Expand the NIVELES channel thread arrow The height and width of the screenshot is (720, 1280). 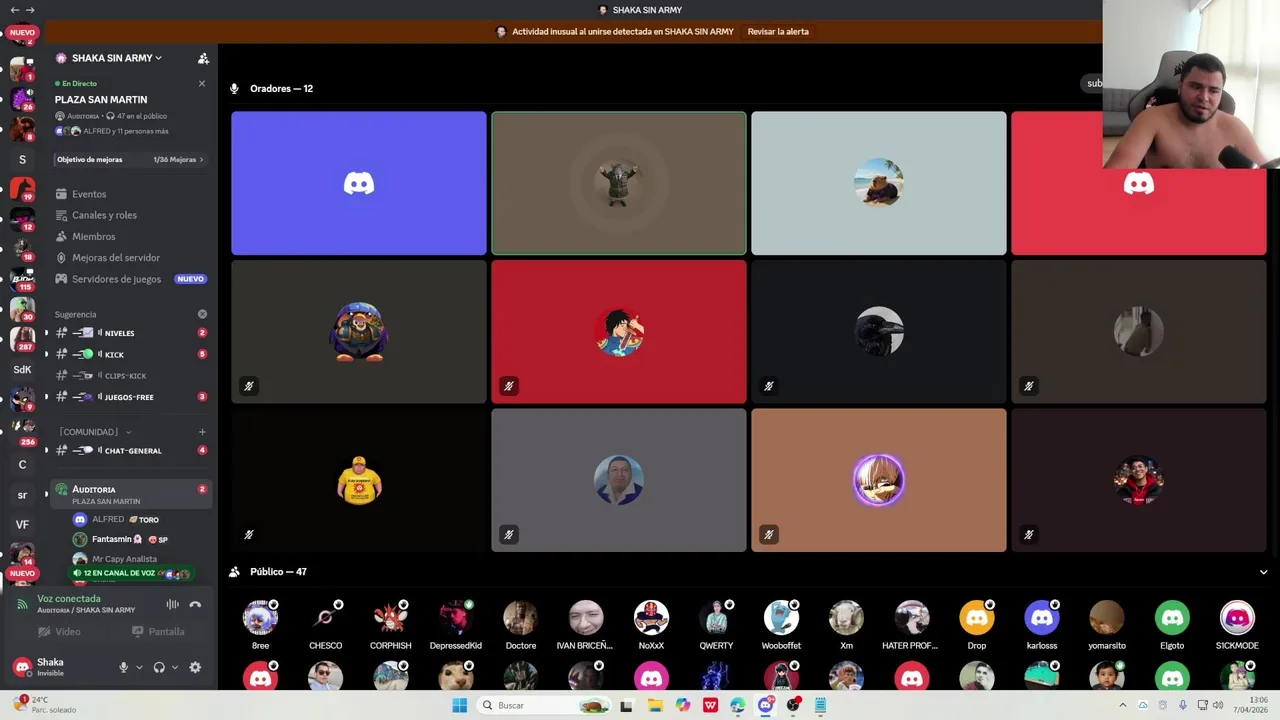pyautogui.click(x=46, y=333)
